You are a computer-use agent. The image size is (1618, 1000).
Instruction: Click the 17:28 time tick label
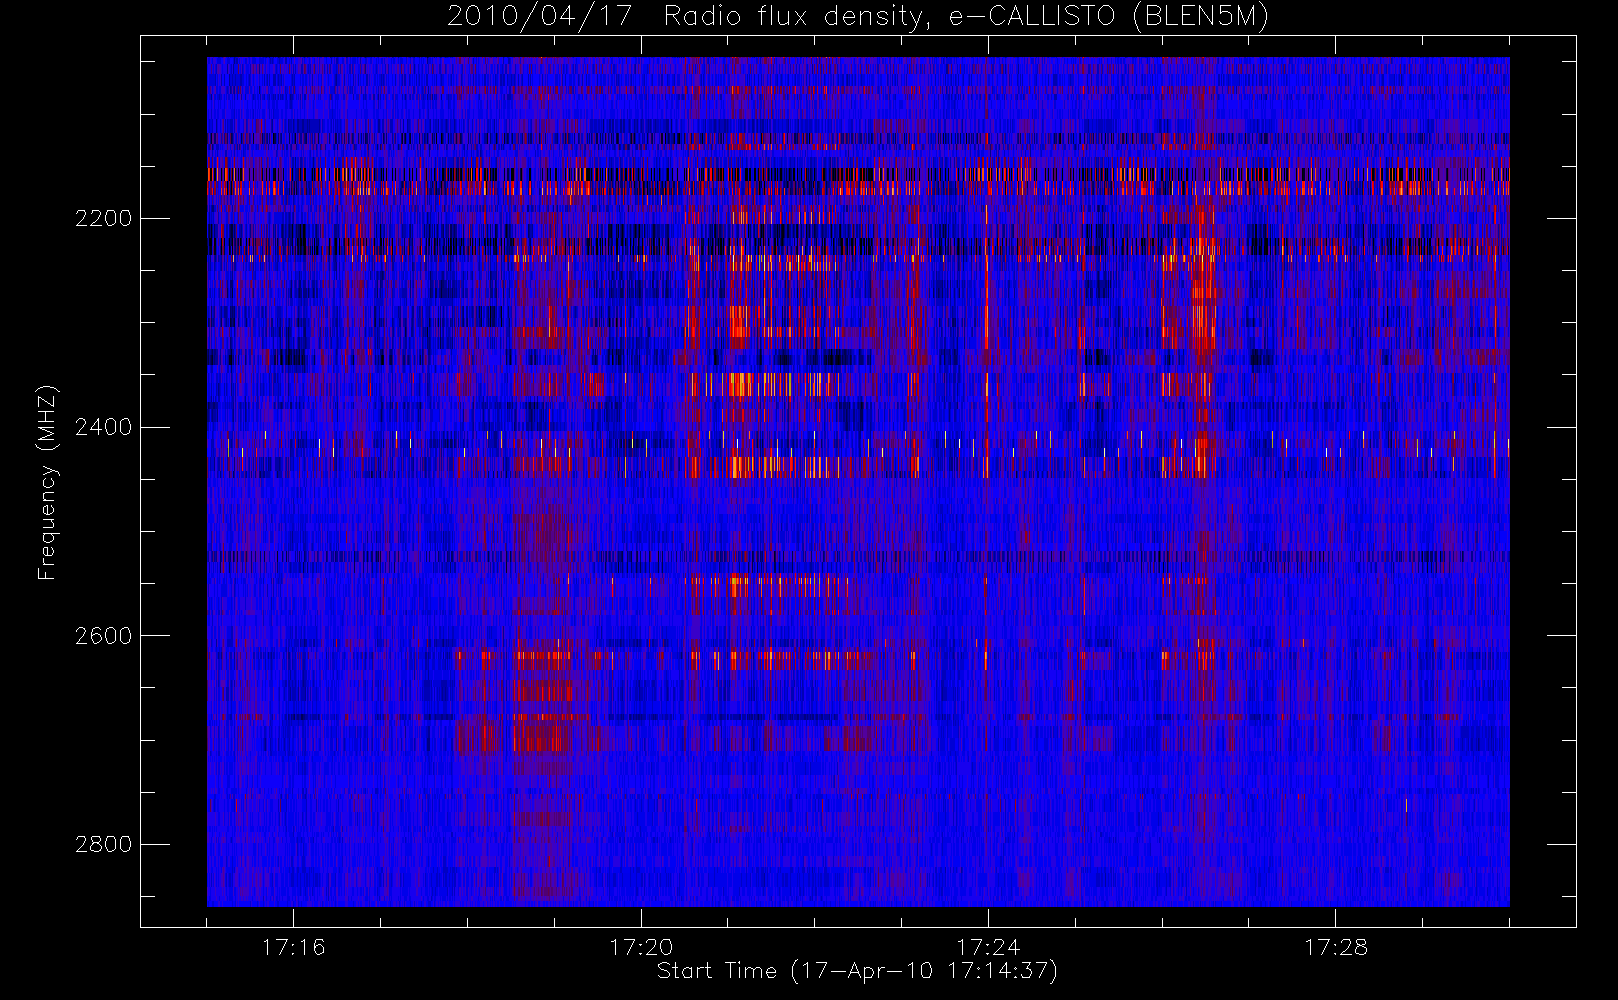click(1336, 946)
